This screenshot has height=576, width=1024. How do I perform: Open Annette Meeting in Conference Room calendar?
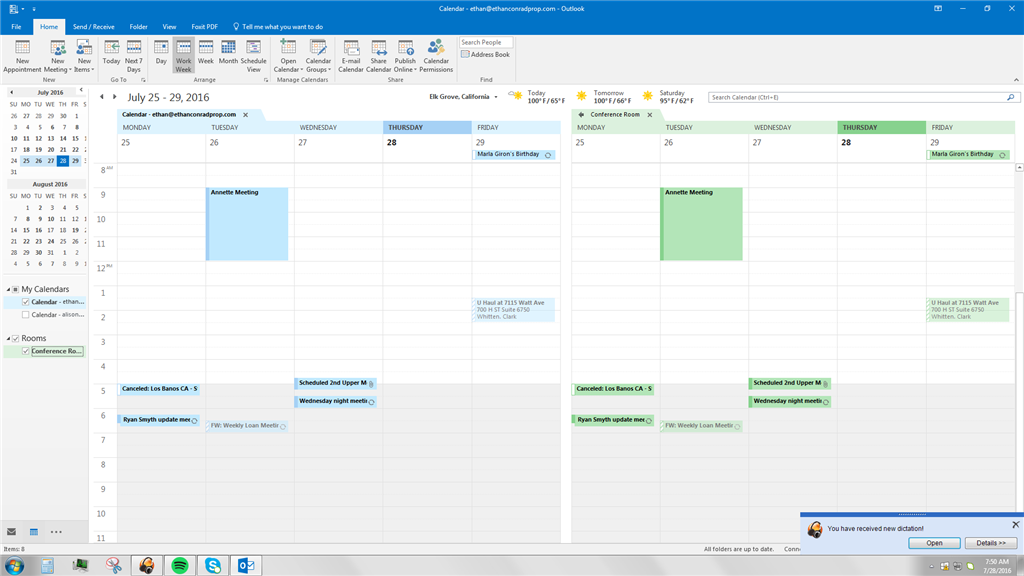tap(701, 224)
